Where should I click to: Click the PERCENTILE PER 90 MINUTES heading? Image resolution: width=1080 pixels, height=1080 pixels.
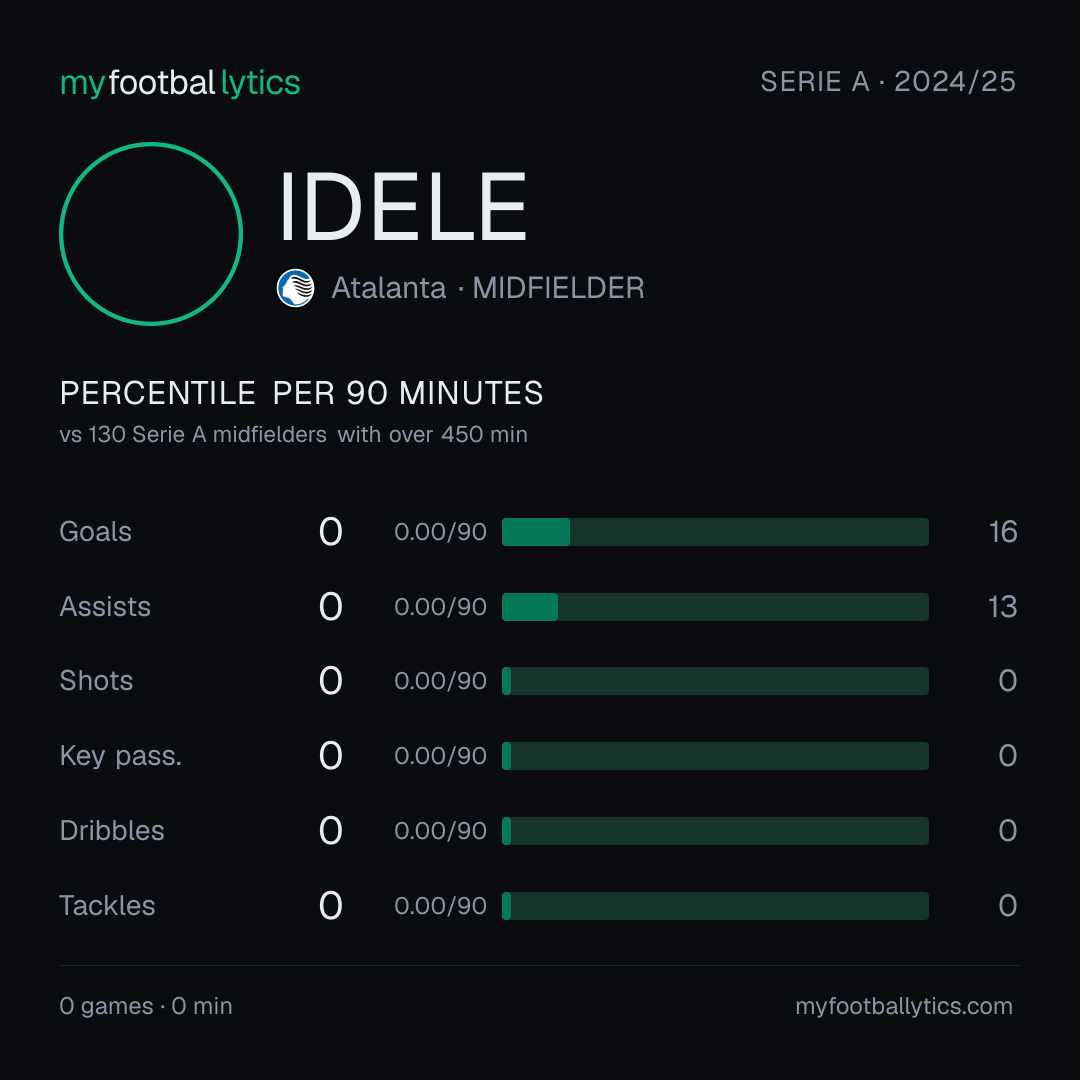tap(301, 393)
